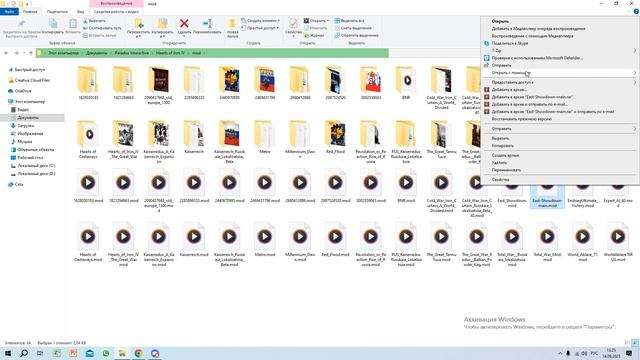This screenshot has width=640, height=360.
Task: Open Chrome from the taskbar
Action: coord(138,353)
